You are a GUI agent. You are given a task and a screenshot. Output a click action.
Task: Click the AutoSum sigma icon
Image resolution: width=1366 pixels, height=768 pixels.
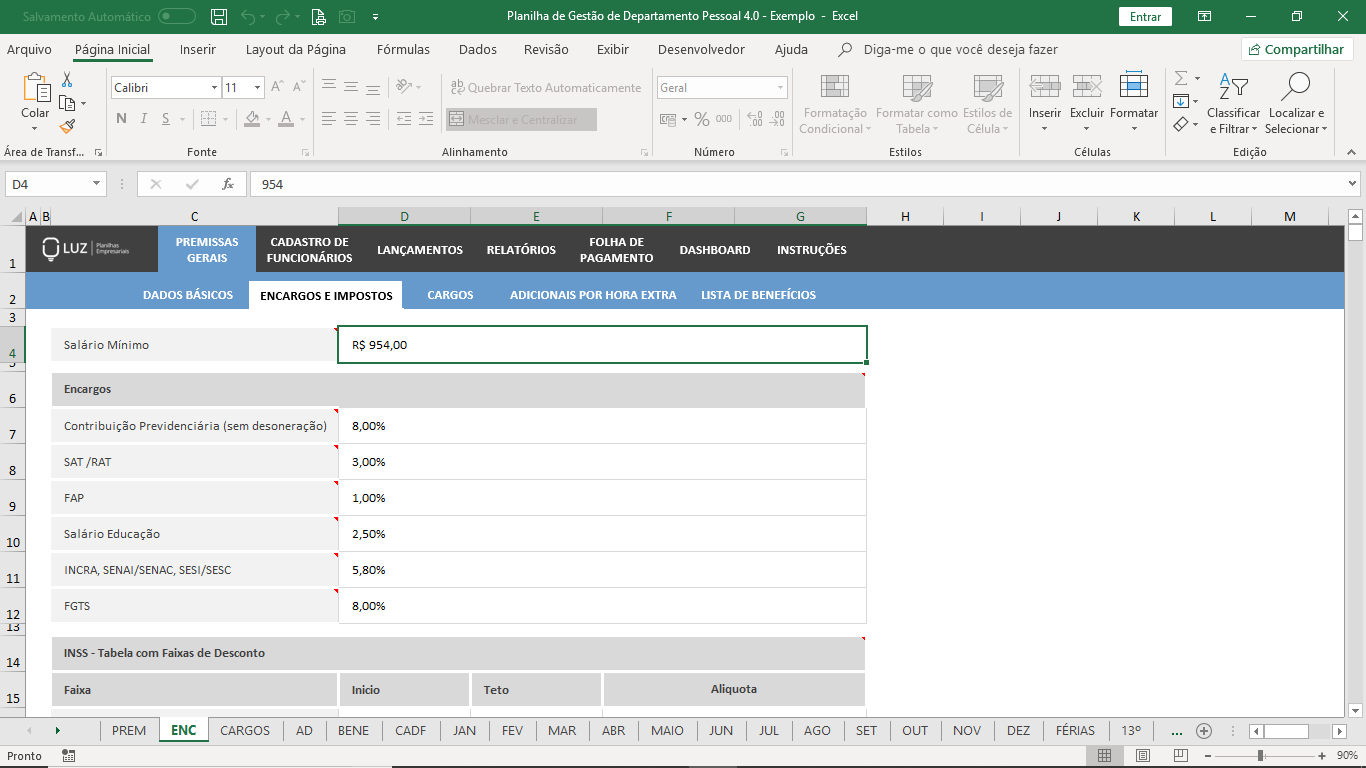point(1181,78)
